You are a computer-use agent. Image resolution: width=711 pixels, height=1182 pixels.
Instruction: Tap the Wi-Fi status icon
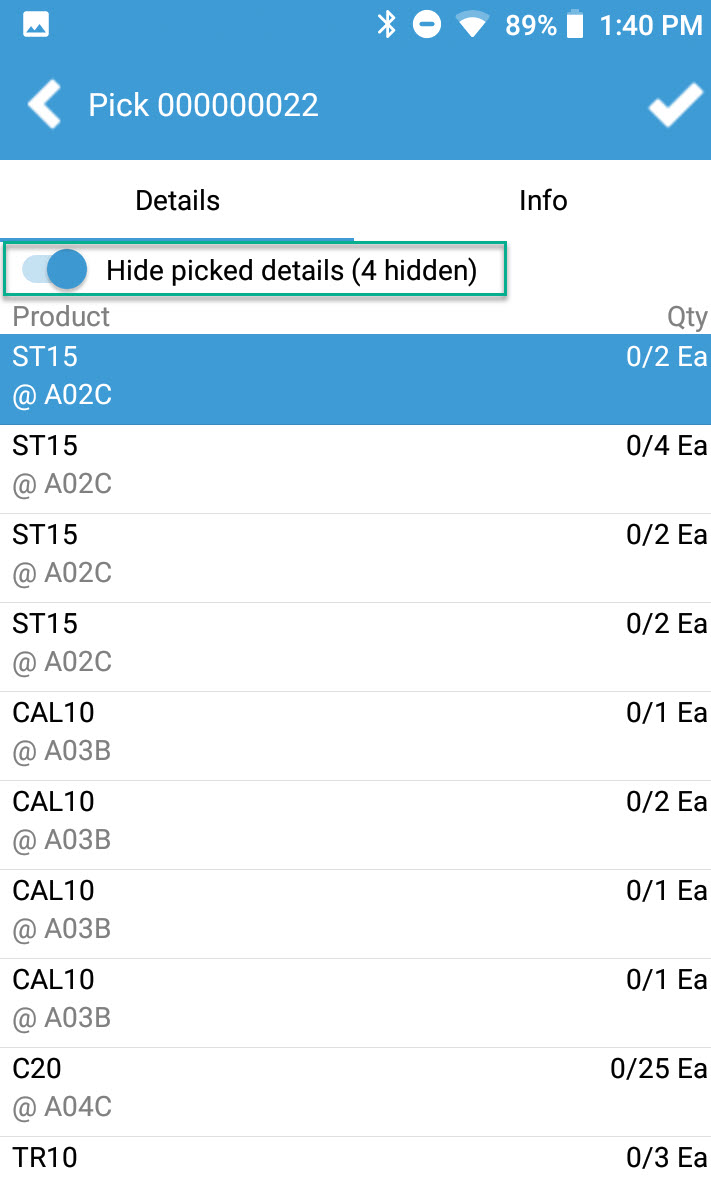click(x=472, y=25)
